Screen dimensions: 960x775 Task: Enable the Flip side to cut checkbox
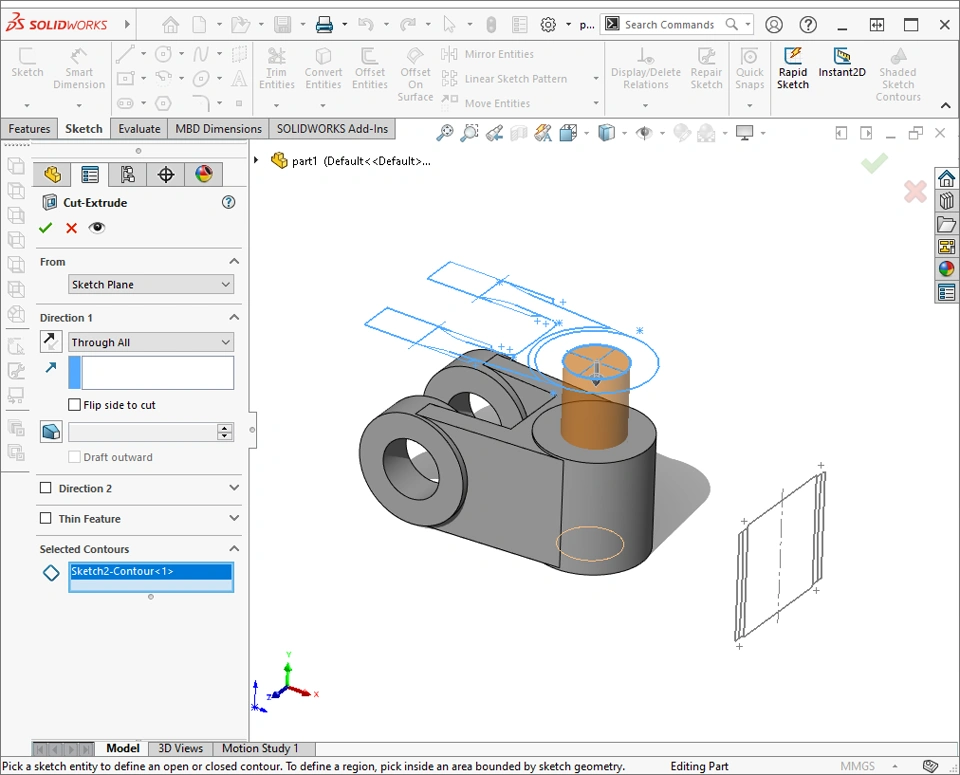pyautogui.click(x=75, y=405)
